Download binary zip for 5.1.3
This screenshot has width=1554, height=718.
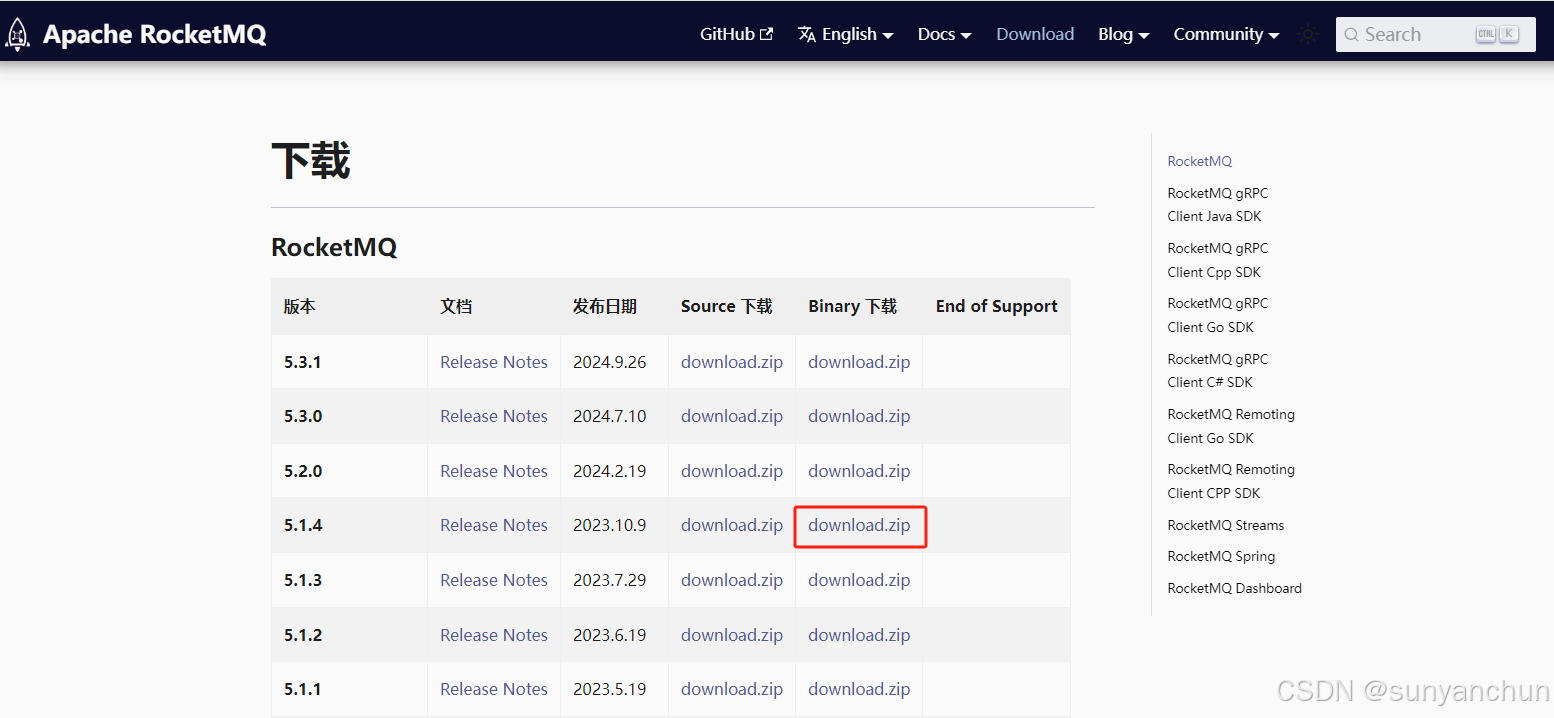pos(859,580)
